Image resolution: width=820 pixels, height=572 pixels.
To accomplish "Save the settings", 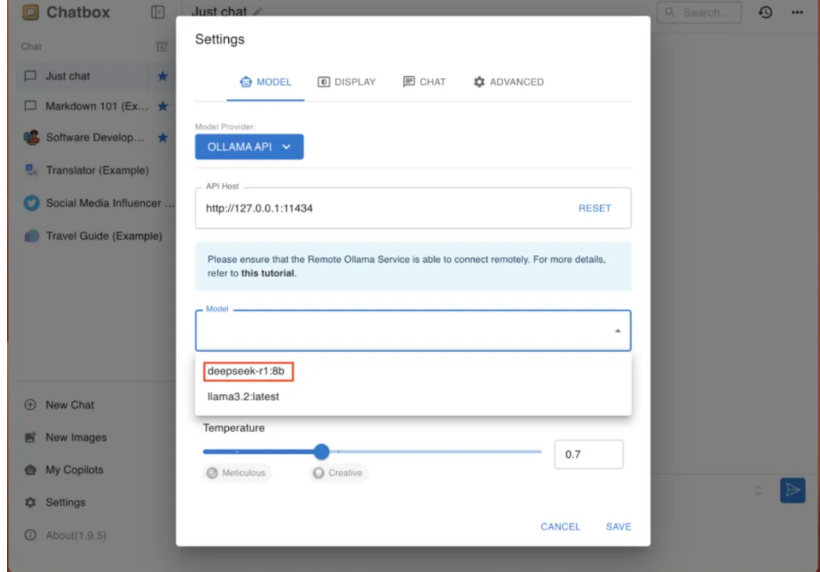I will click(618, 527).
